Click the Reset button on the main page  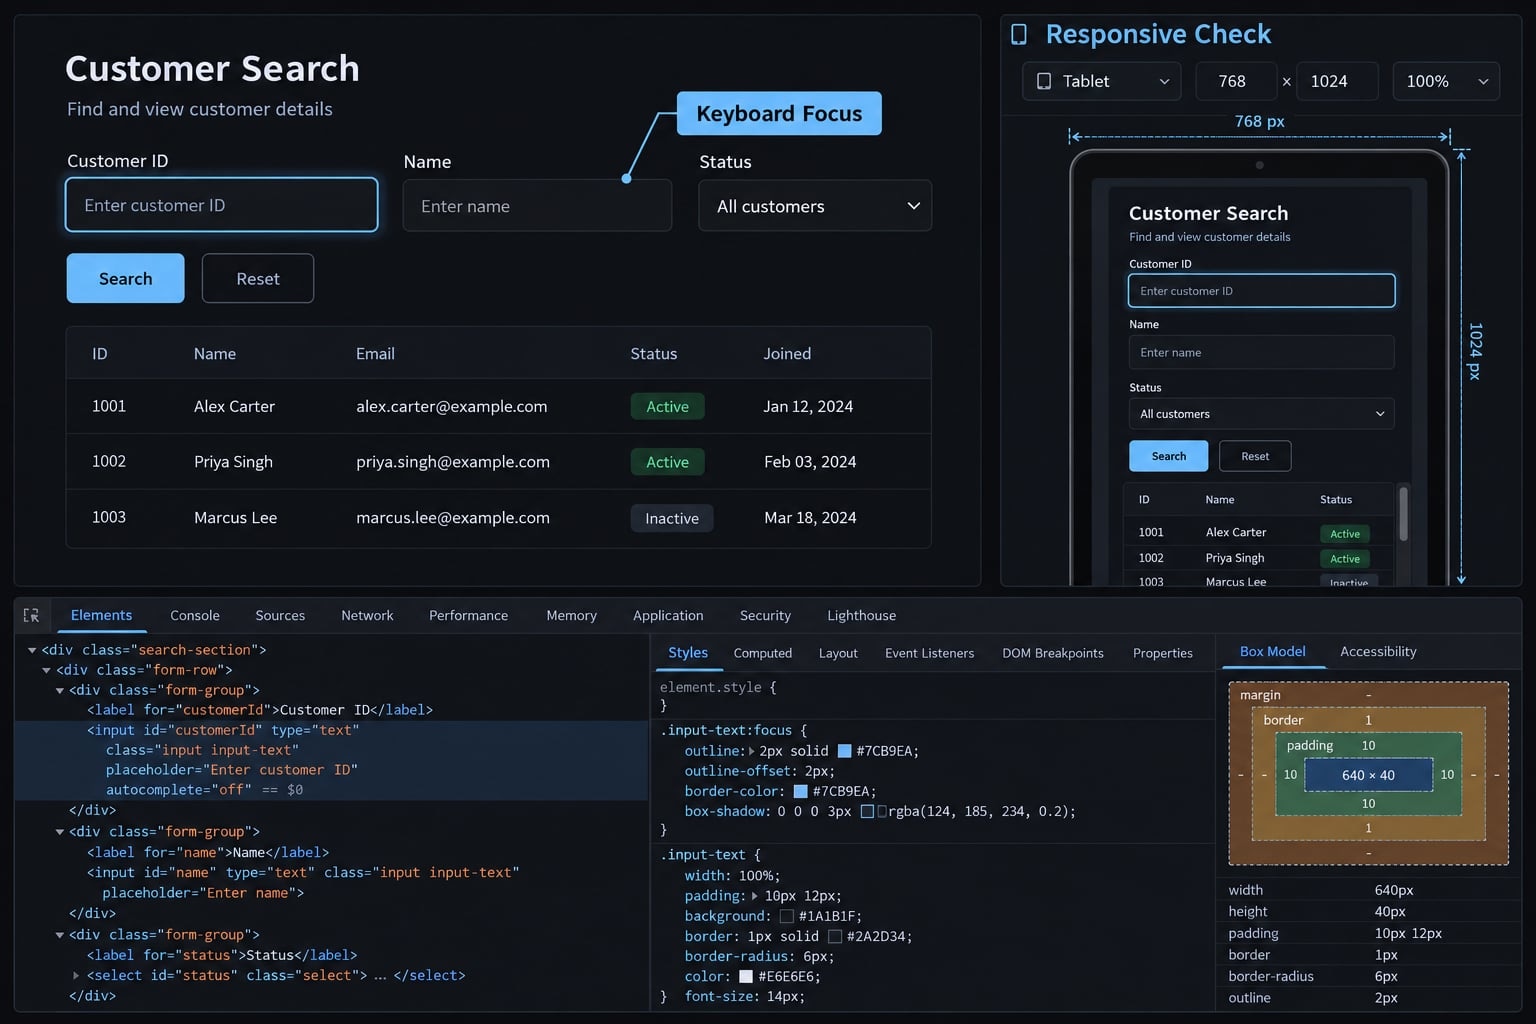tap(258, 278)
